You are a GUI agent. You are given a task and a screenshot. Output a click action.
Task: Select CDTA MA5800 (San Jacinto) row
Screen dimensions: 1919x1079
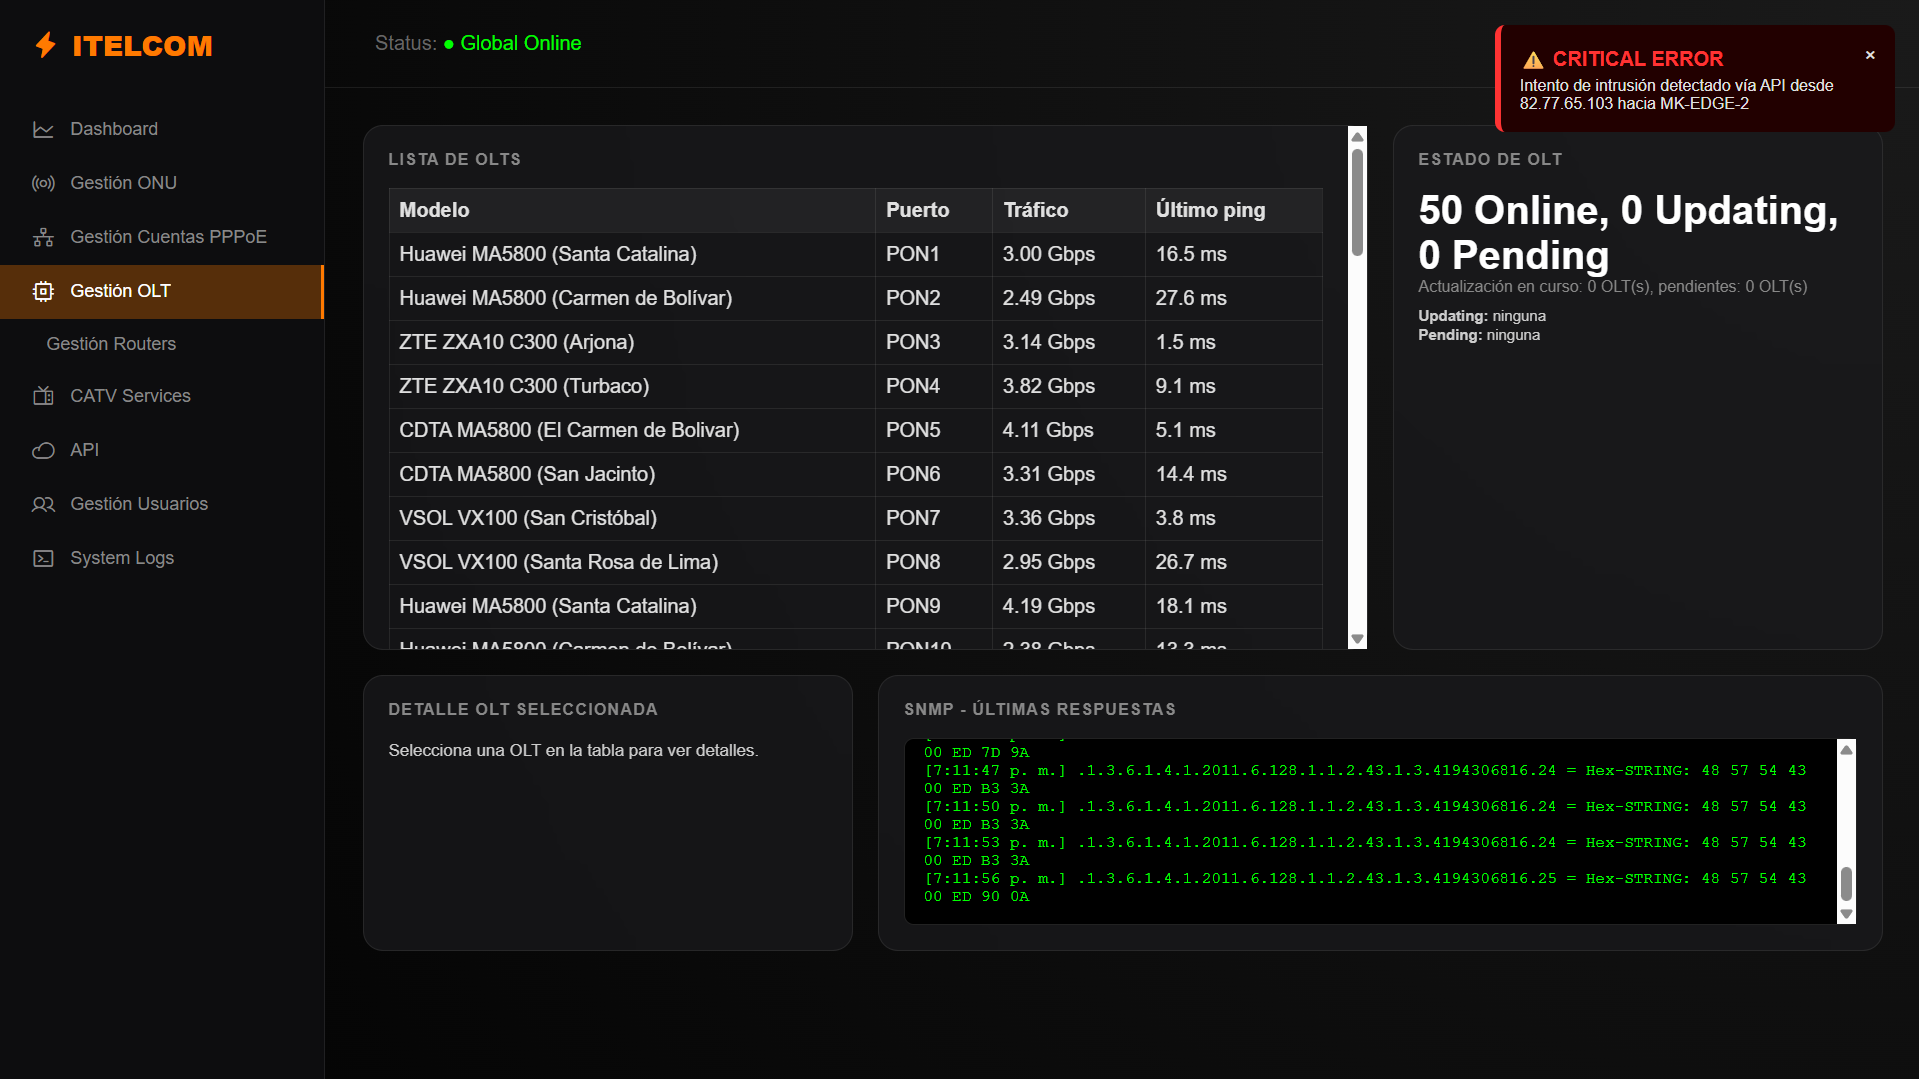click(856, 474)
